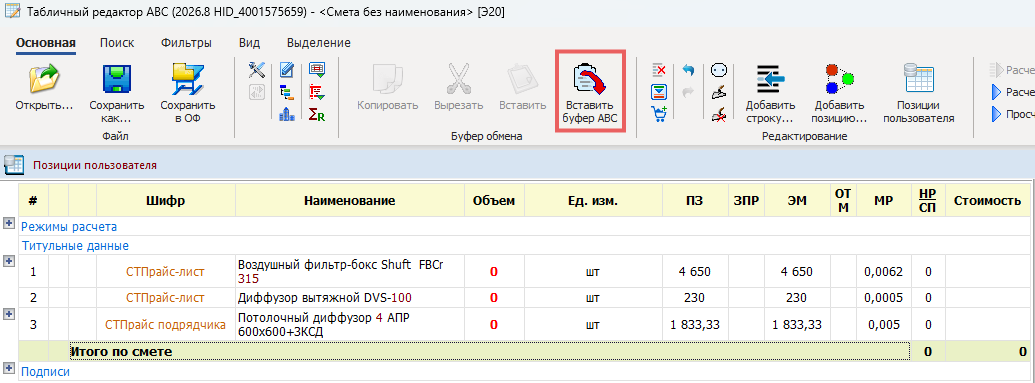Click the ПЗ value 4 650 in row 1

(x=694, y=271)
